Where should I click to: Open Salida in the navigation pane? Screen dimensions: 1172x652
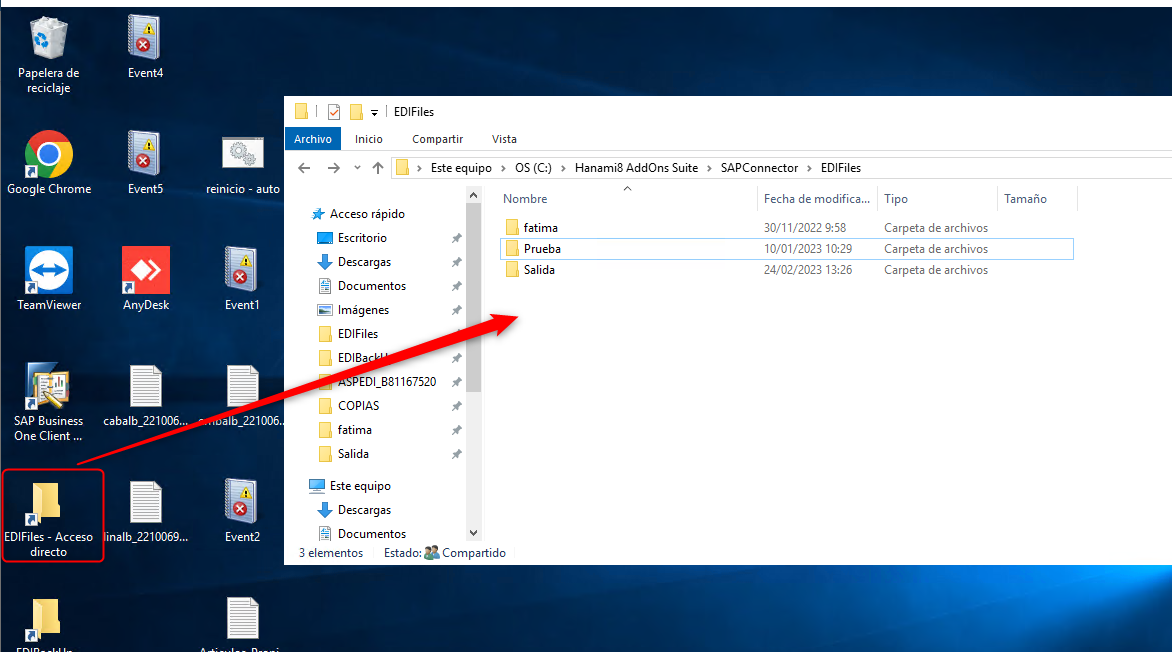[353, 454]
